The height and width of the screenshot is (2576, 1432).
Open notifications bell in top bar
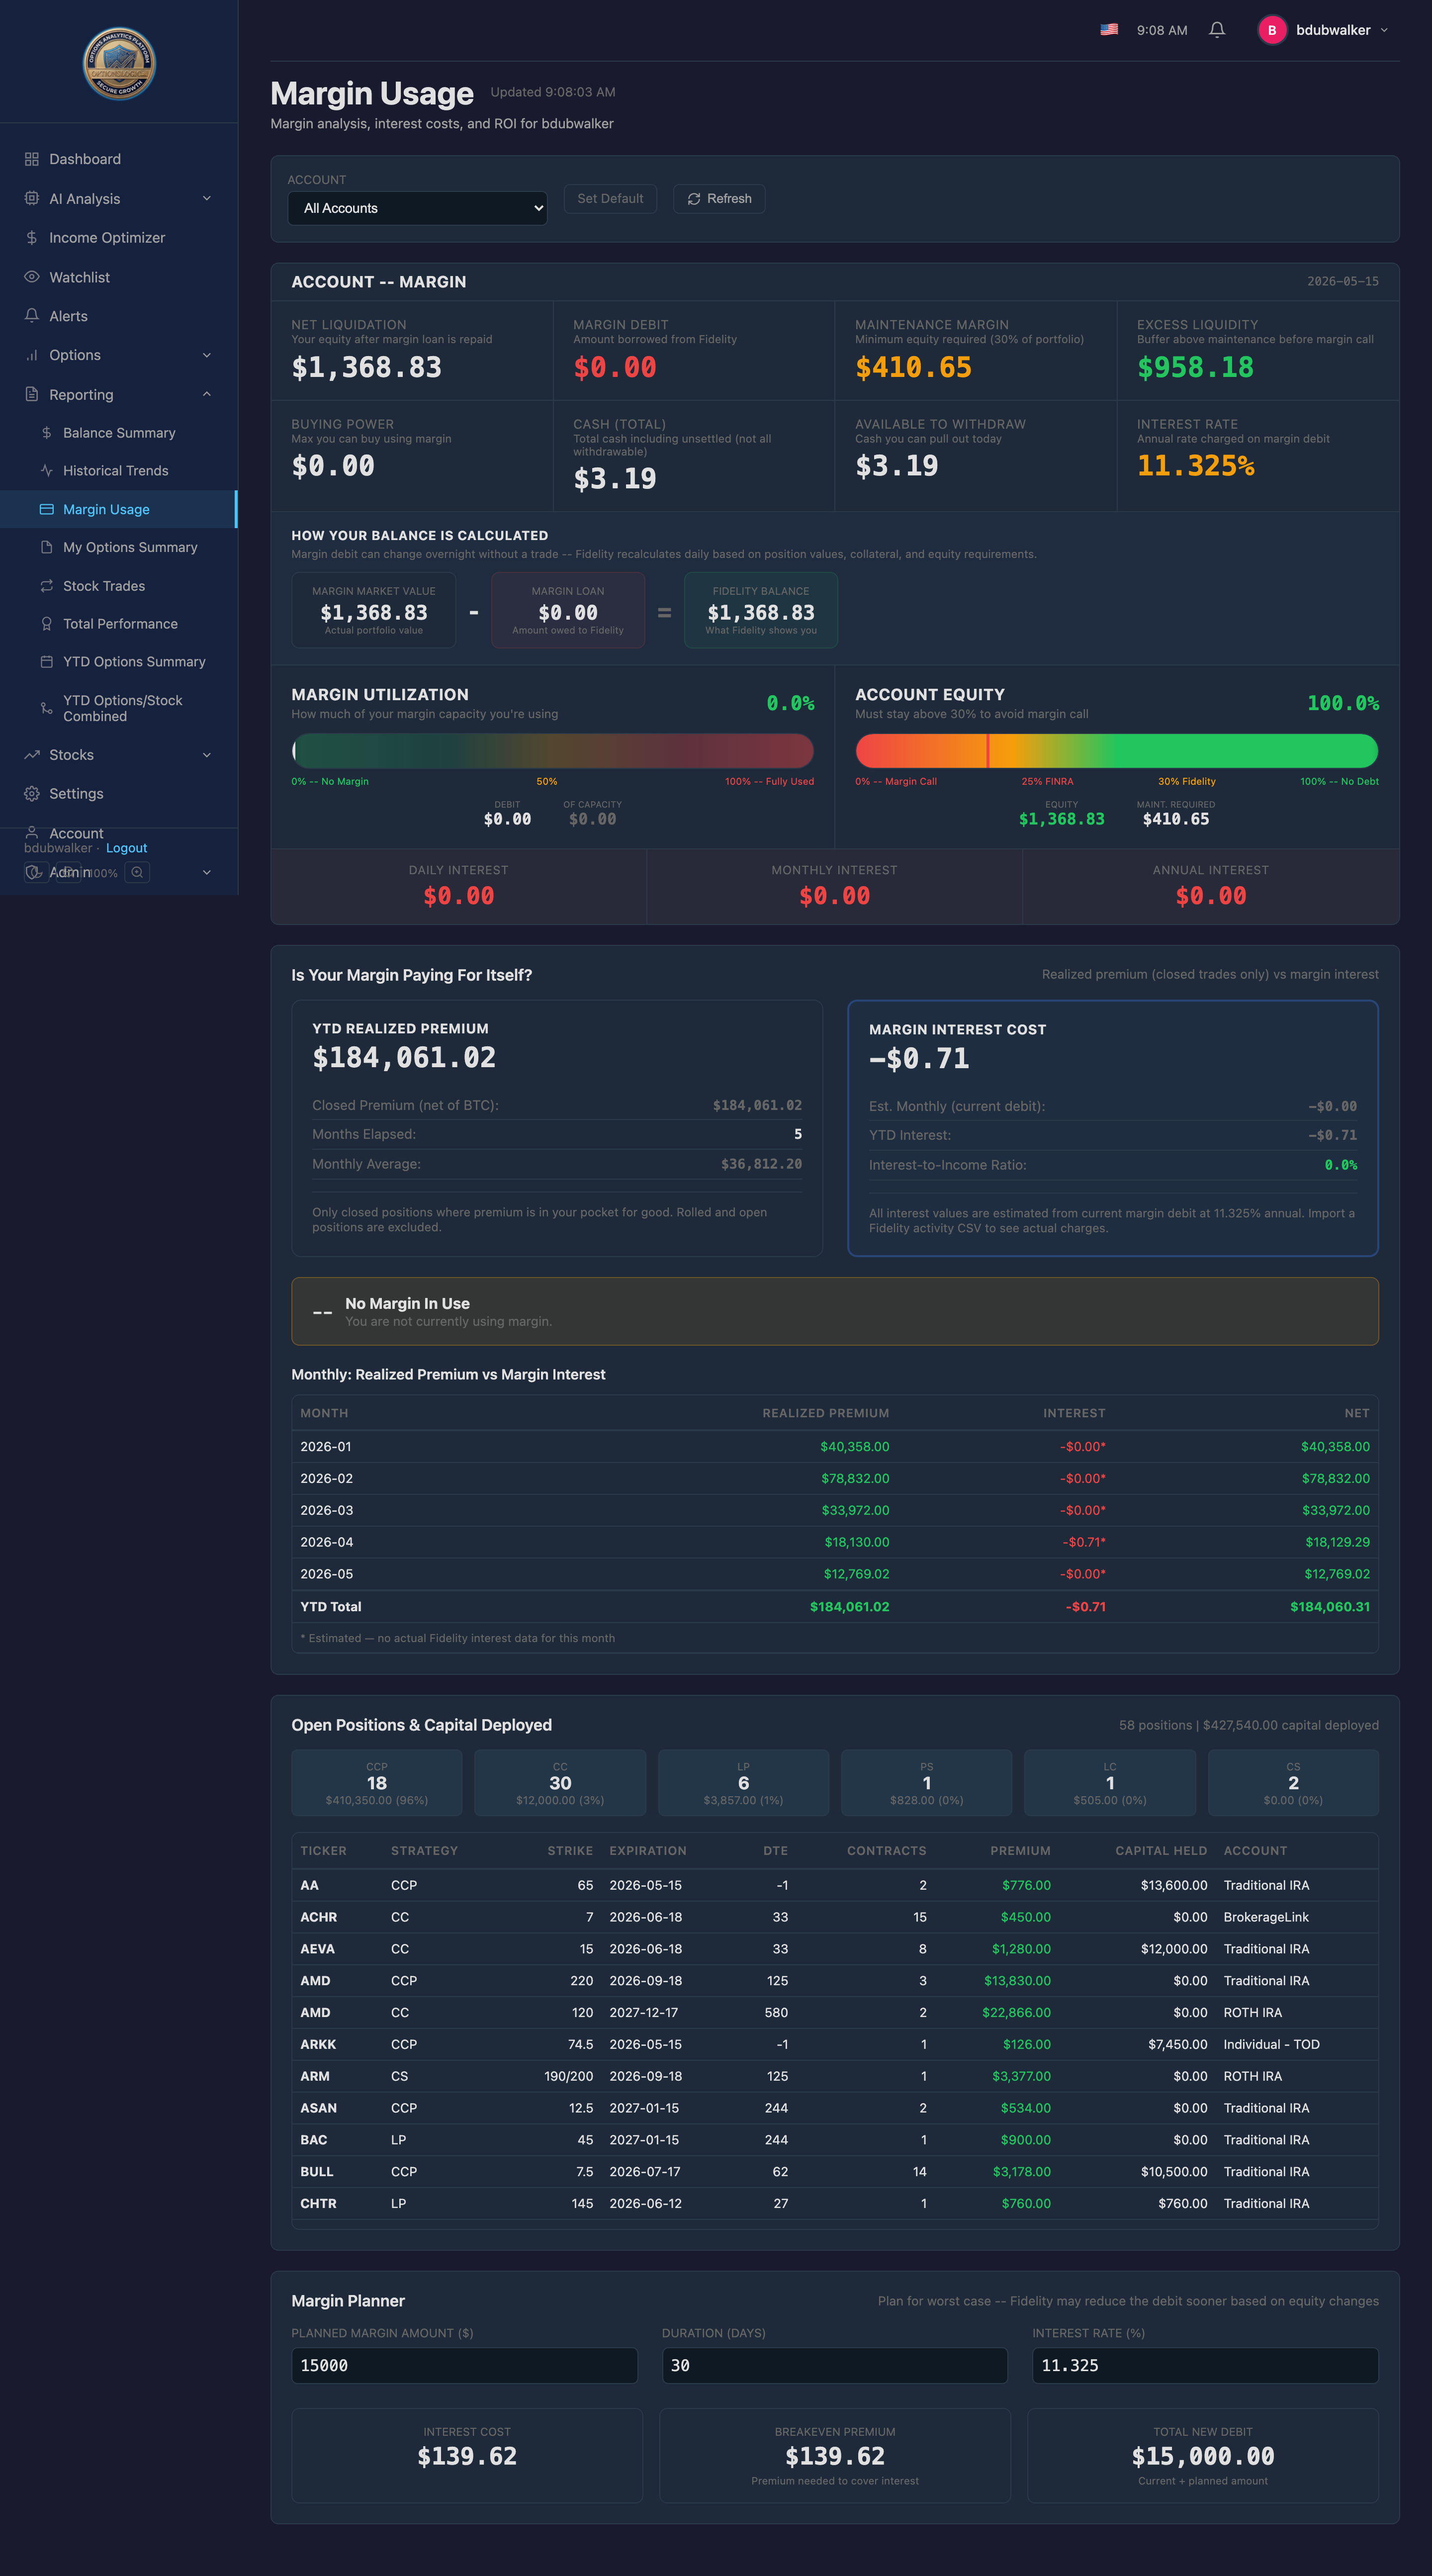[x=1217, y=30]
